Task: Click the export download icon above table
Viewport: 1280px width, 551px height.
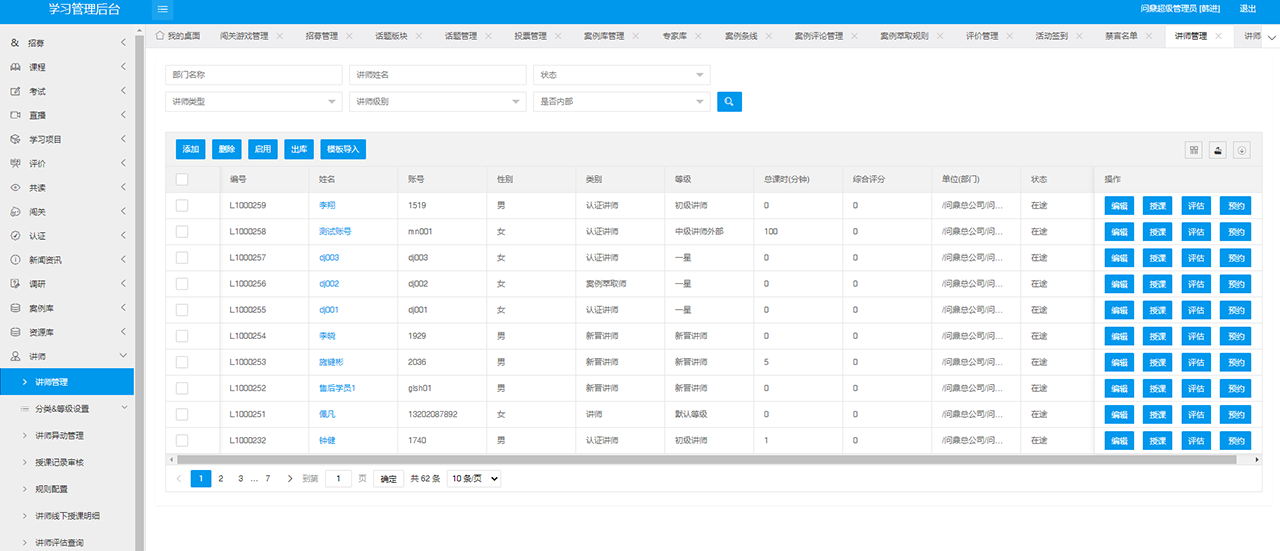Action: click(x=1242, y=150)
